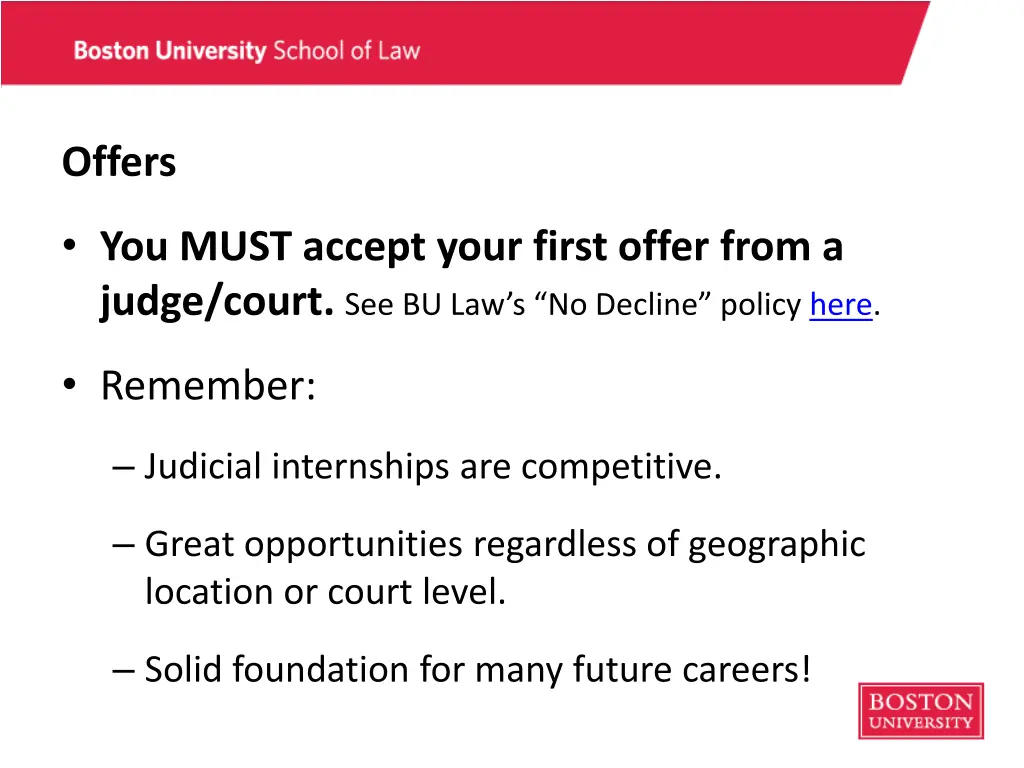Click the dash before "Solid foundation"

coord(123,670)
